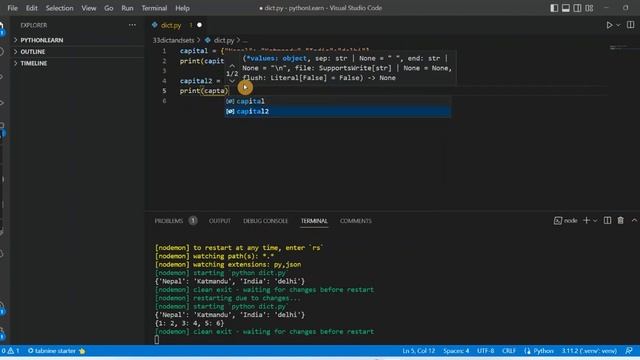Click feedback icon at status bar end
Image resolution: width=640 pixels, height=360 pixels.
(629, 351)
